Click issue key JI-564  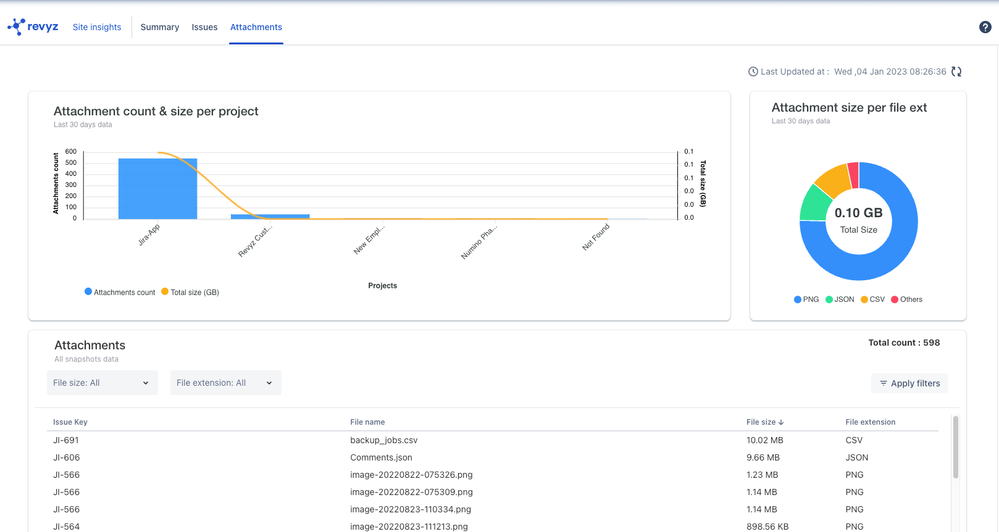click(x=66, y=526)
